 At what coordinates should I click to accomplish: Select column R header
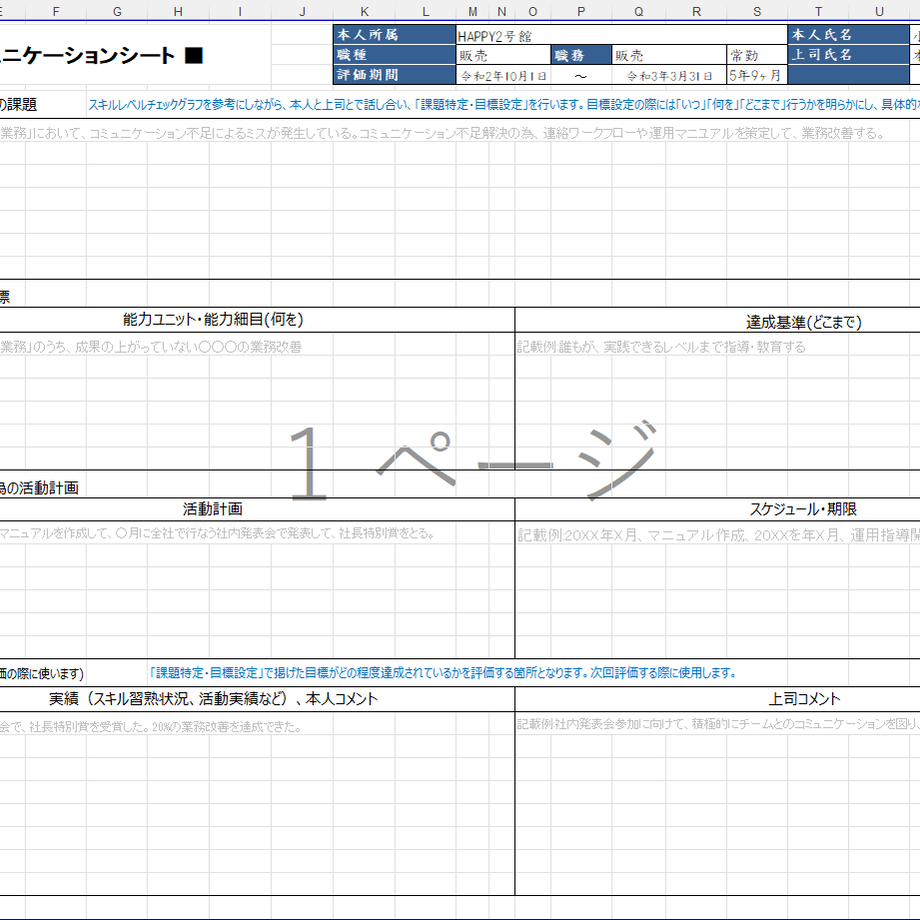coord(696,11)
